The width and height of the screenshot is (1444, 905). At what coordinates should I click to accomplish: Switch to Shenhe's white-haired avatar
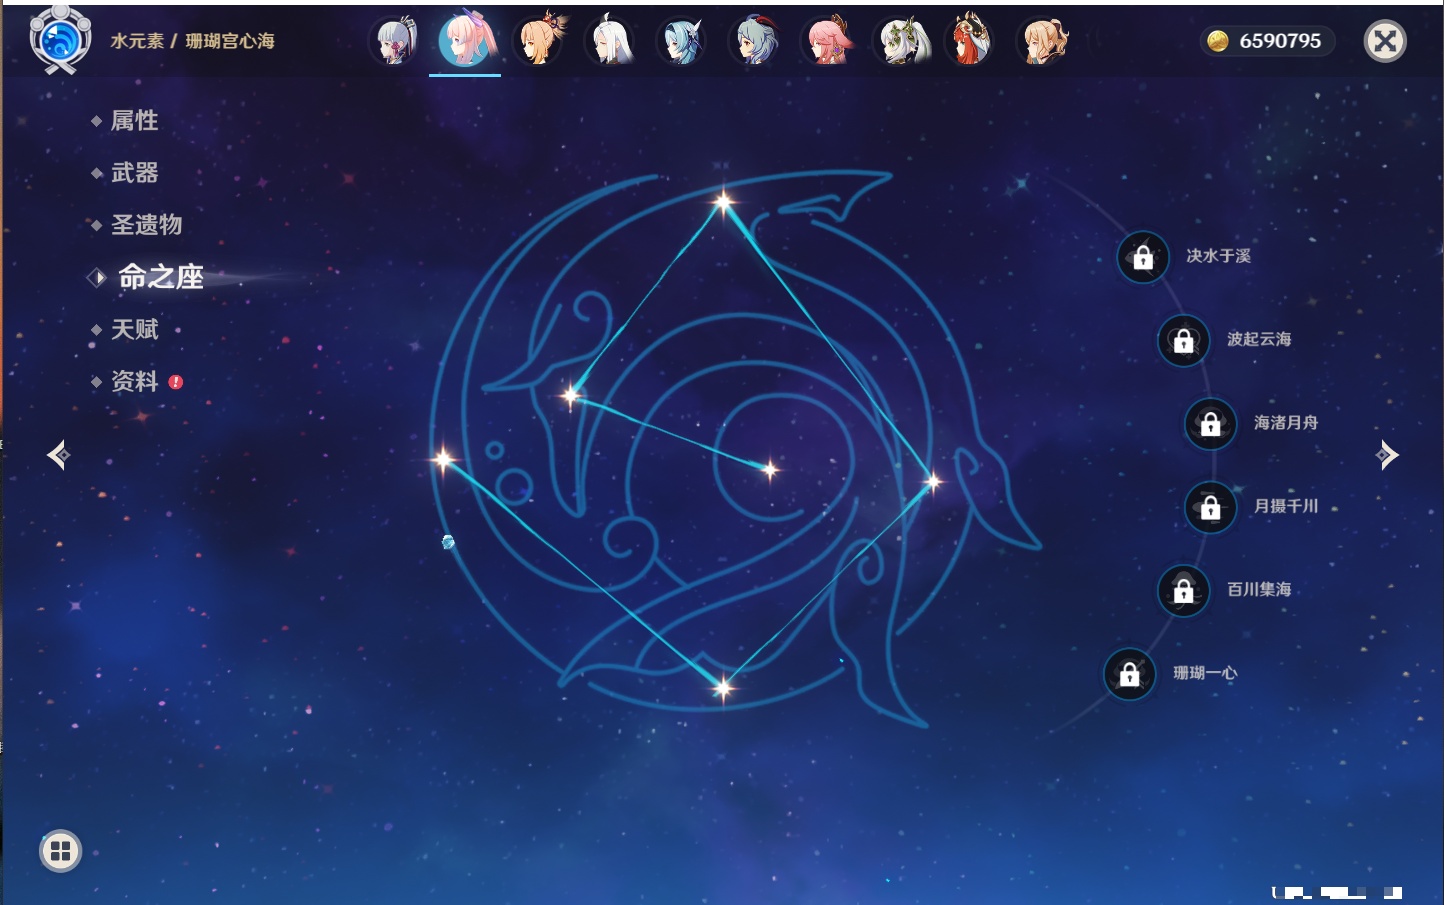(611, 41)
